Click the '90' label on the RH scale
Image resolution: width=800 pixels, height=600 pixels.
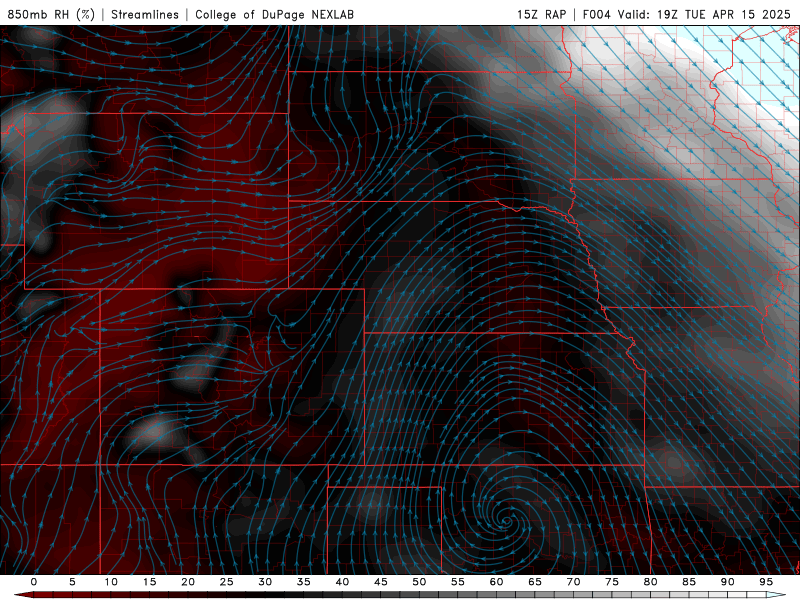(728, 582)
